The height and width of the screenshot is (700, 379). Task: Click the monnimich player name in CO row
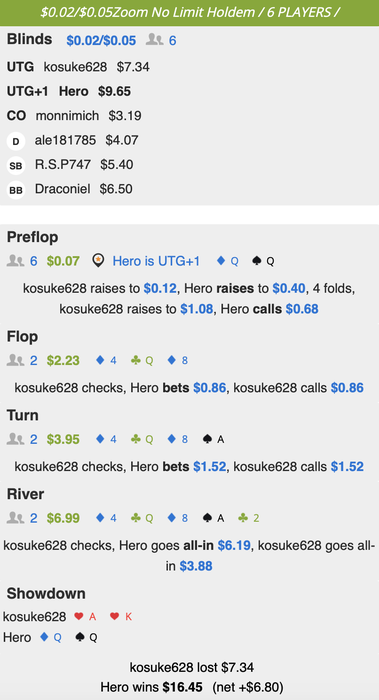(67, 116)
